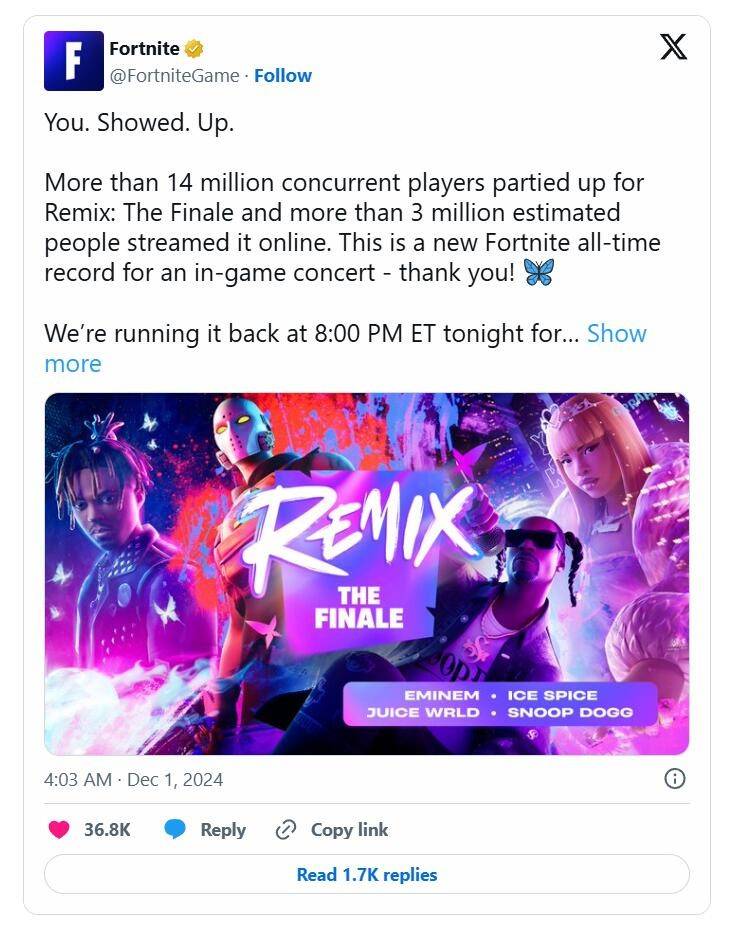This screenshot has width=732, height=929.
Task: Click the 36.8K likes count
Action: pyautogui.click(x=107, y=829)
